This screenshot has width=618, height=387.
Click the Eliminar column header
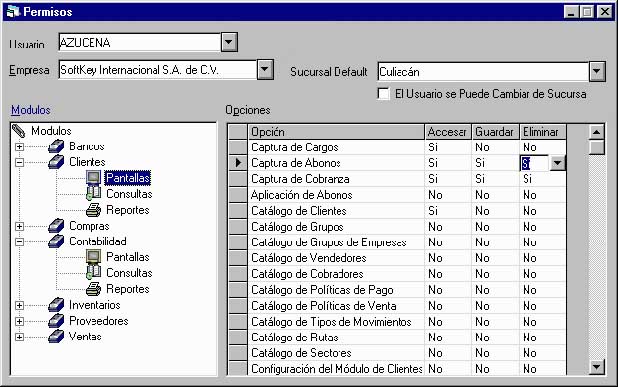[x=543, y=132]
